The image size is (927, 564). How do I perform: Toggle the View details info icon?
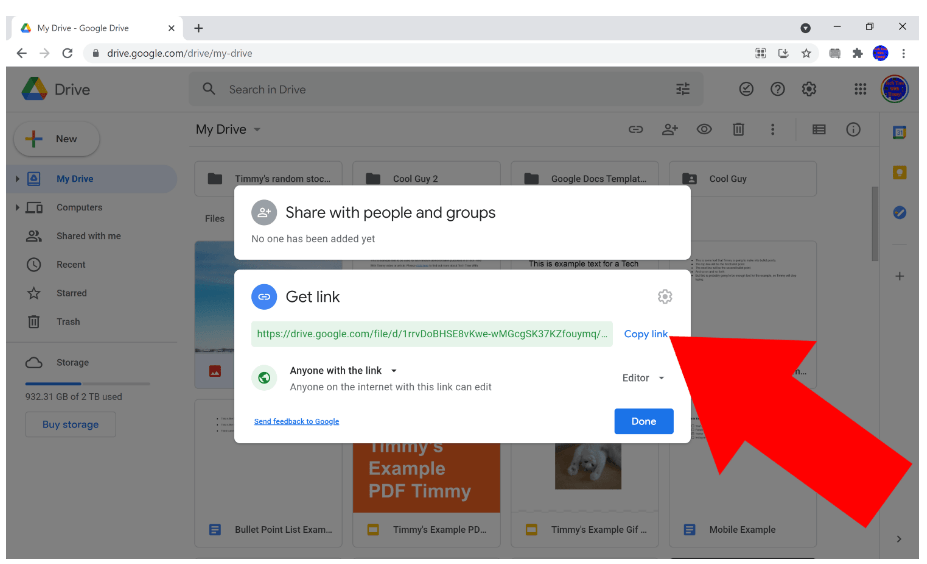click(853, 129)
